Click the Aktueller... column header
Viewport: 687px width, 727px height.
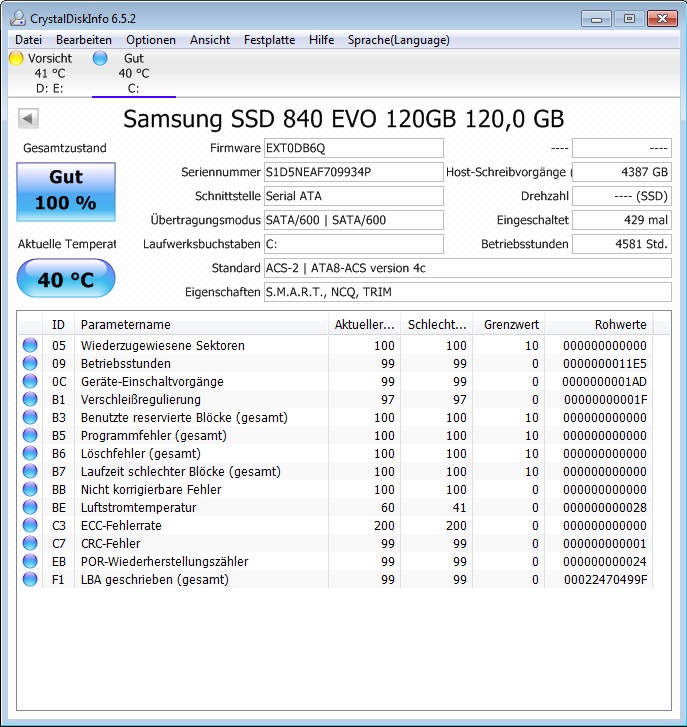tap(364, 325)
